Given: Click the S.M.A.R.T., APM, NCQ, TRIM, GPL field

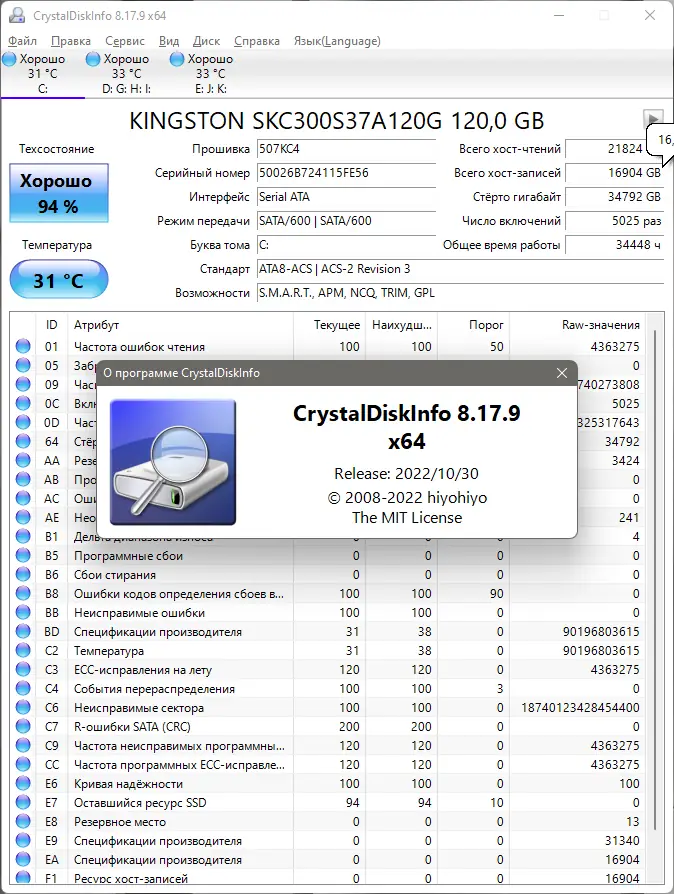Looking at the screenshot, I should pyautogui.click(x=460, y=292).
